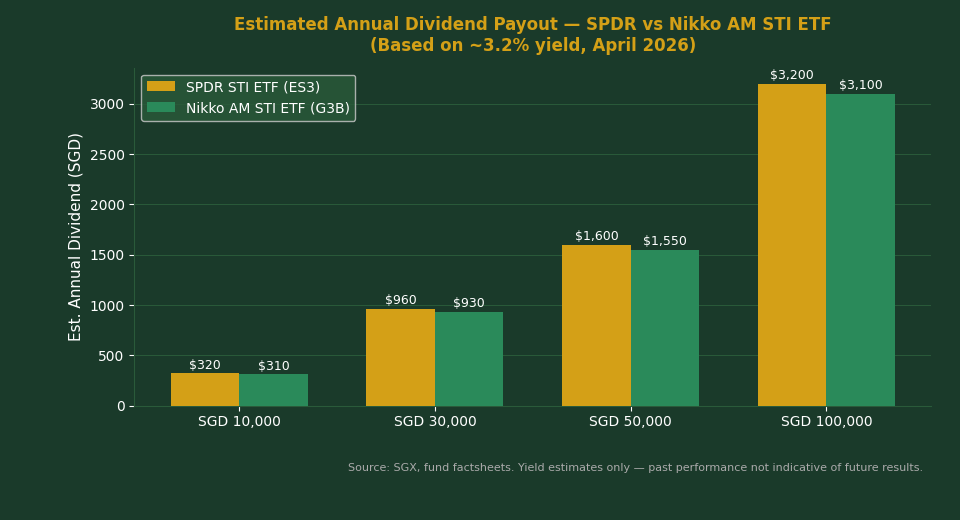Click the gold SPDR legend swatch
The image size is (960, 520).
[x=161, y=86]
